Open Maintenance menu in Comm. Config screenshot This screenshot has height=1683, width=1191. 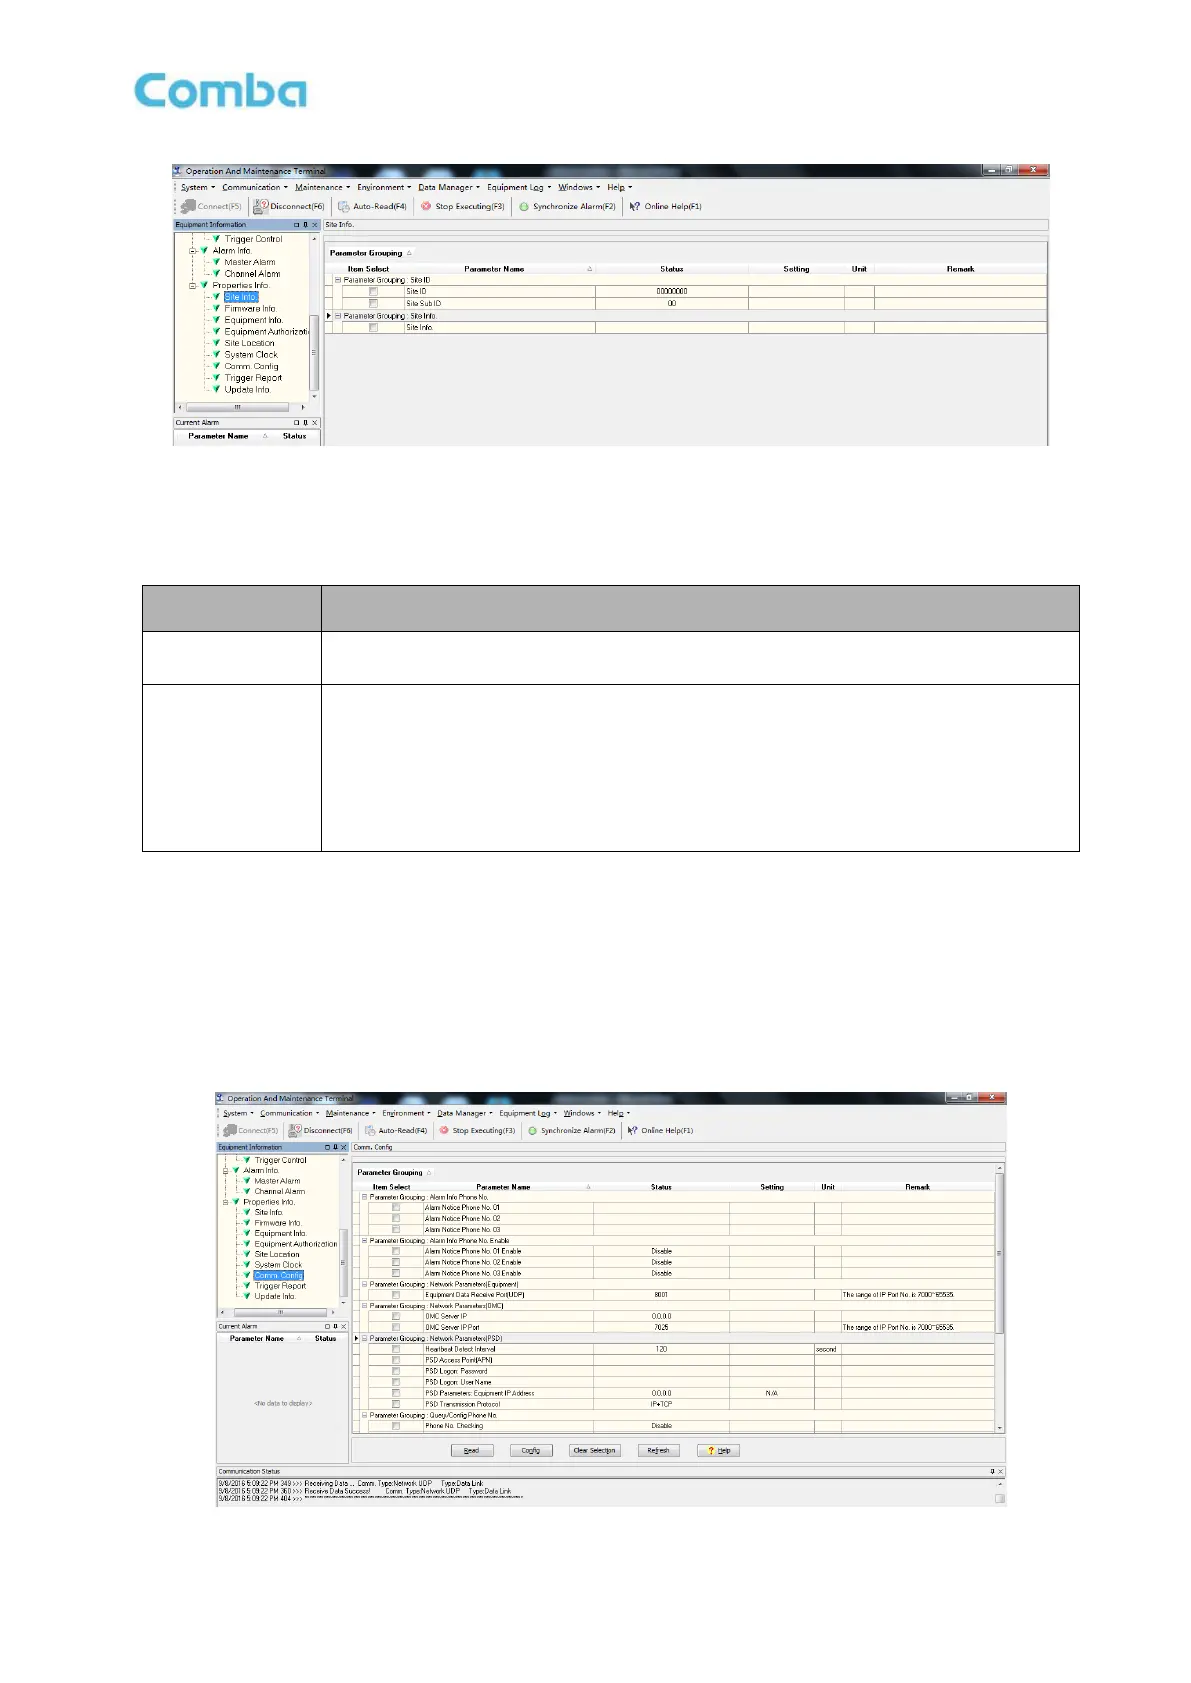point(350,1113)
